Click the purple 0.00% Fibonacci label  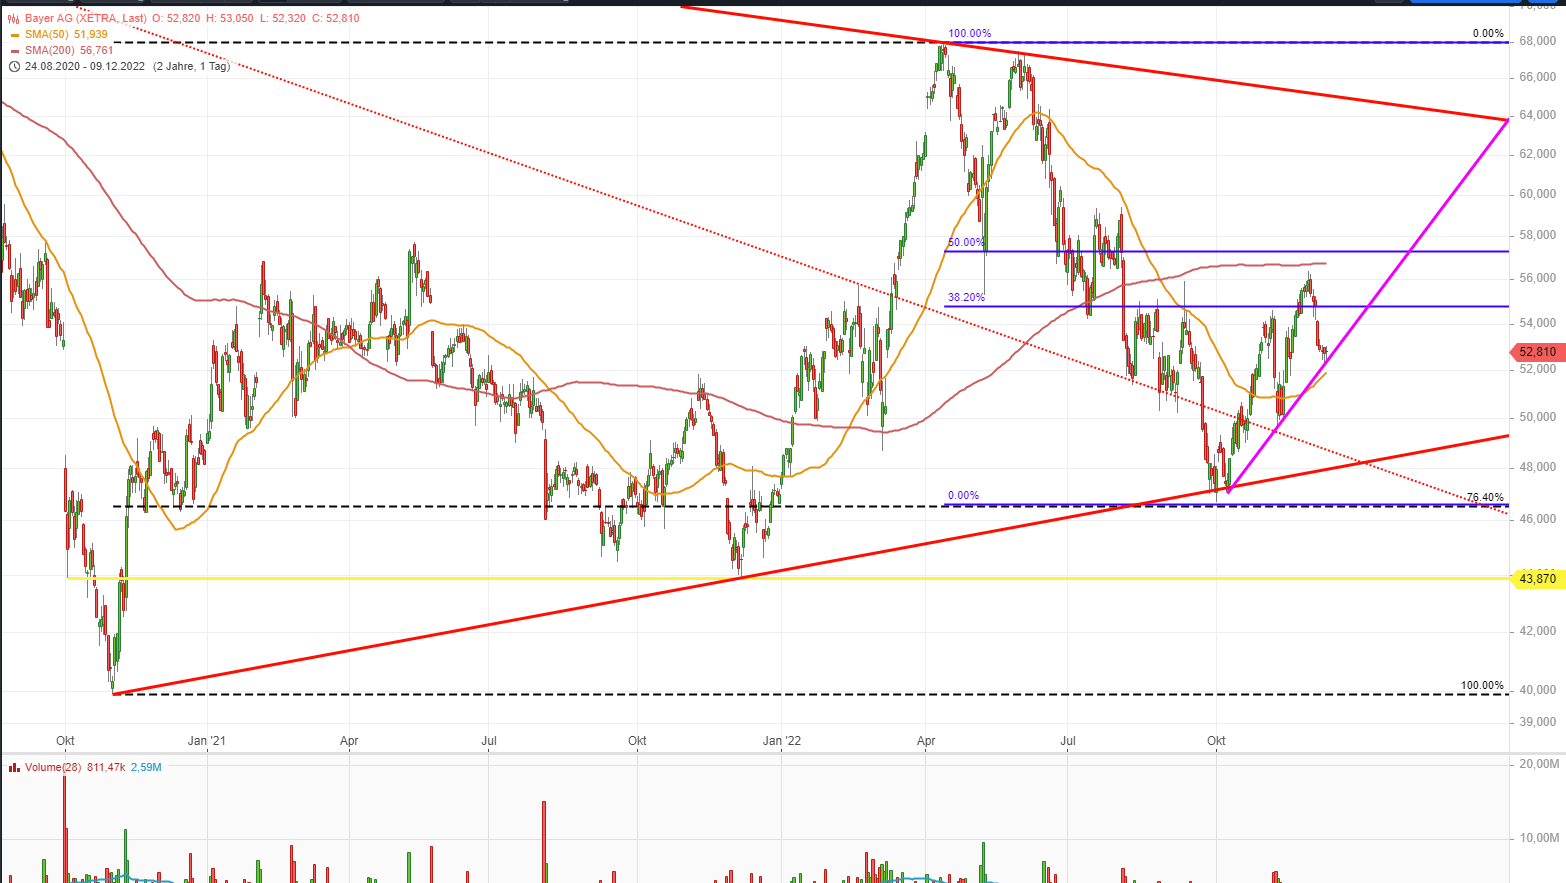tap(963, 496)
